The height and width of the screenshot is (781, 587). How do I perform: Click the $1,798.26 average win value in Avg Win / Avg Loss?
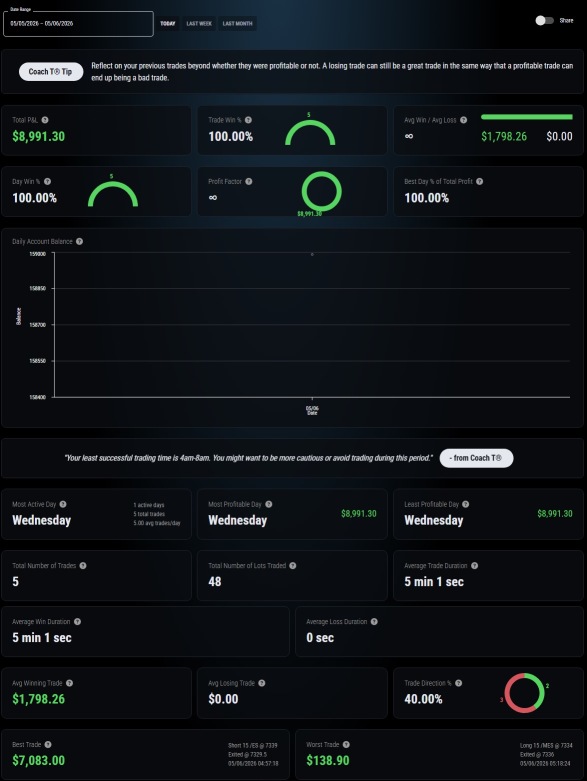(504, 136)
